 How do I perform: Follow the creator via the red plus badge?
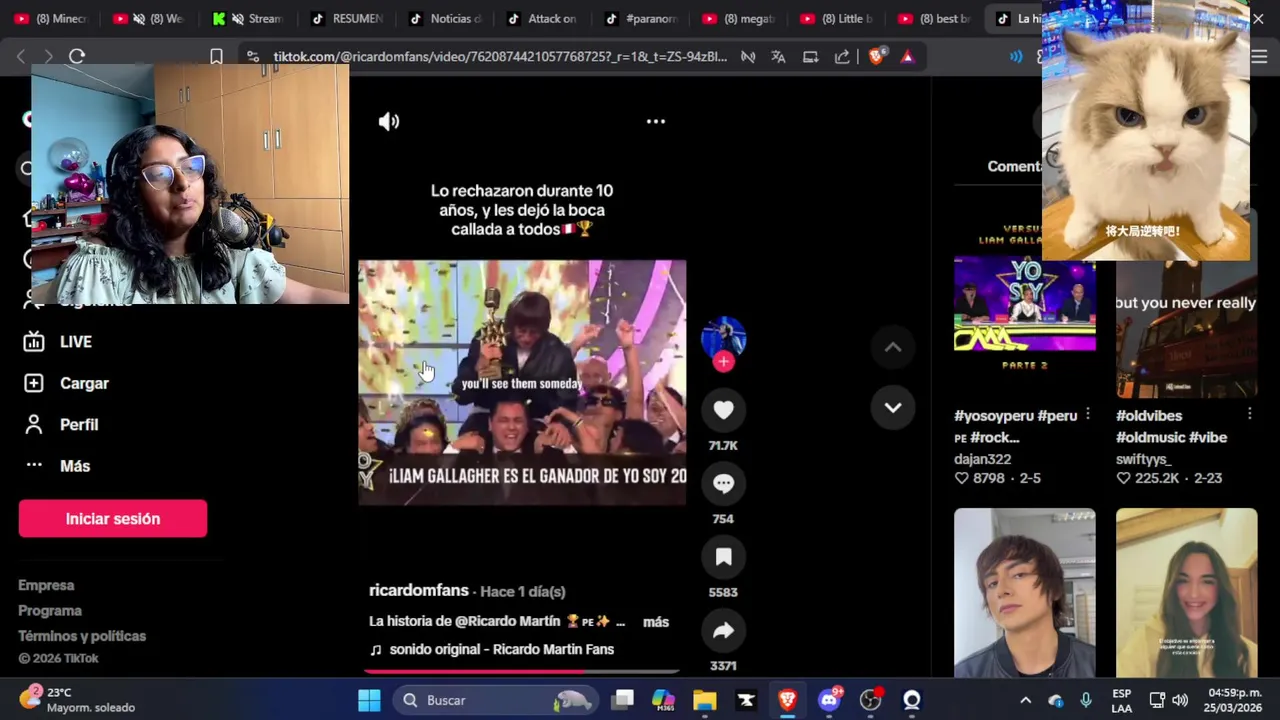pos(723,362)
